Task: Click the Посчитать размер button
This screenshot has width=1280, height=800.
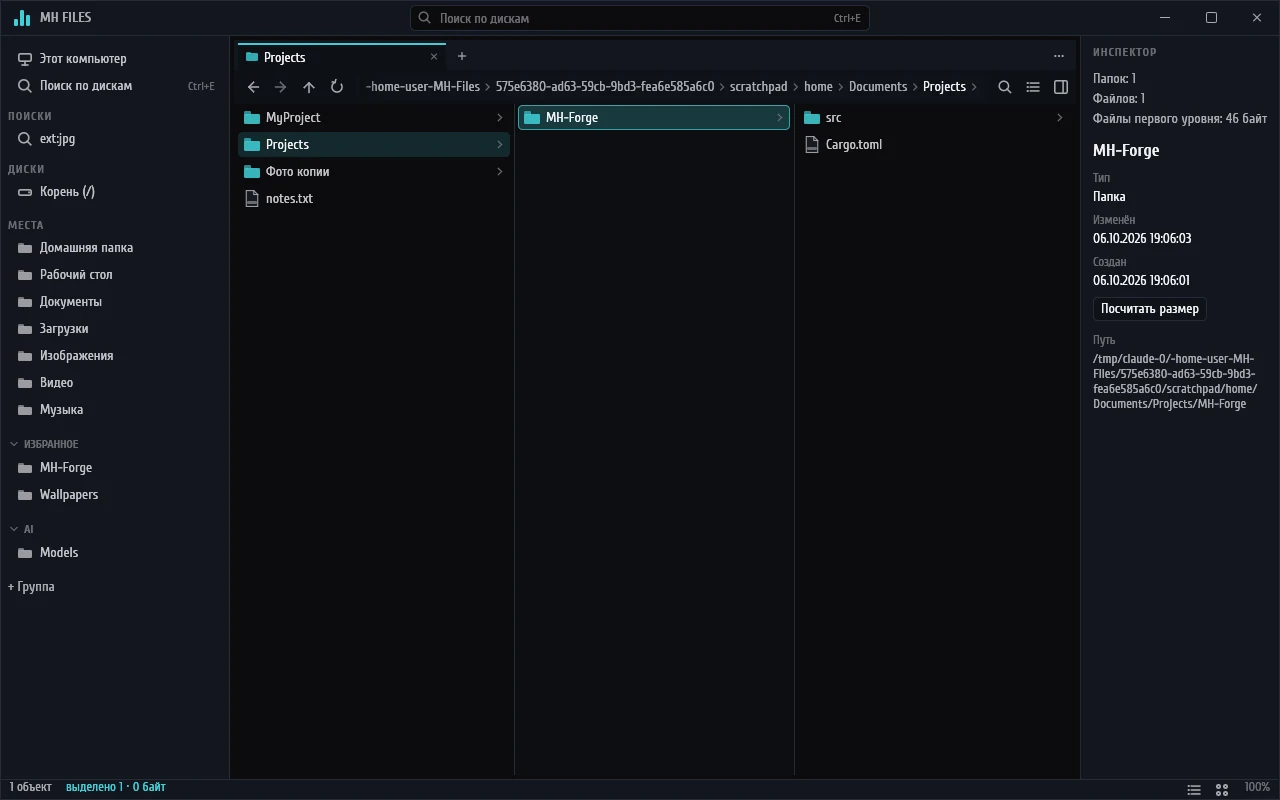Action: coord(1150,309)
